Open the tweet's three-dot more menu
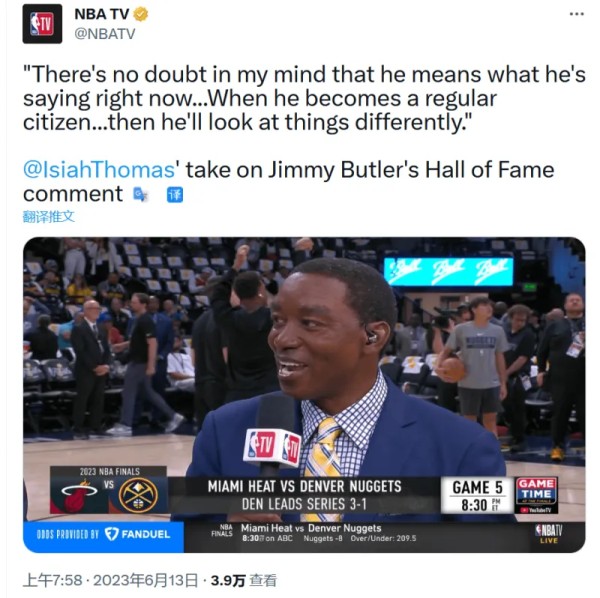 point(576,14)
